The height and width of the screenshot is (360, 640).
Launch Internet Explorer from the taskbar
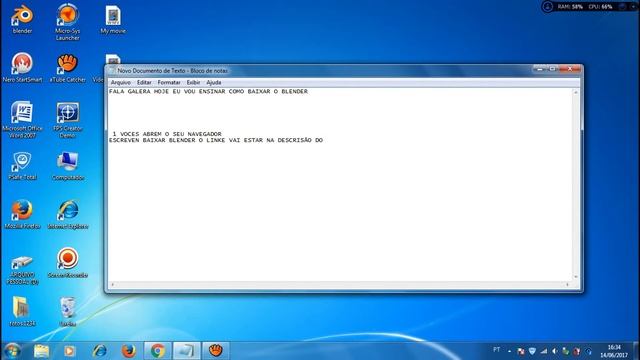tap(99, 351)
